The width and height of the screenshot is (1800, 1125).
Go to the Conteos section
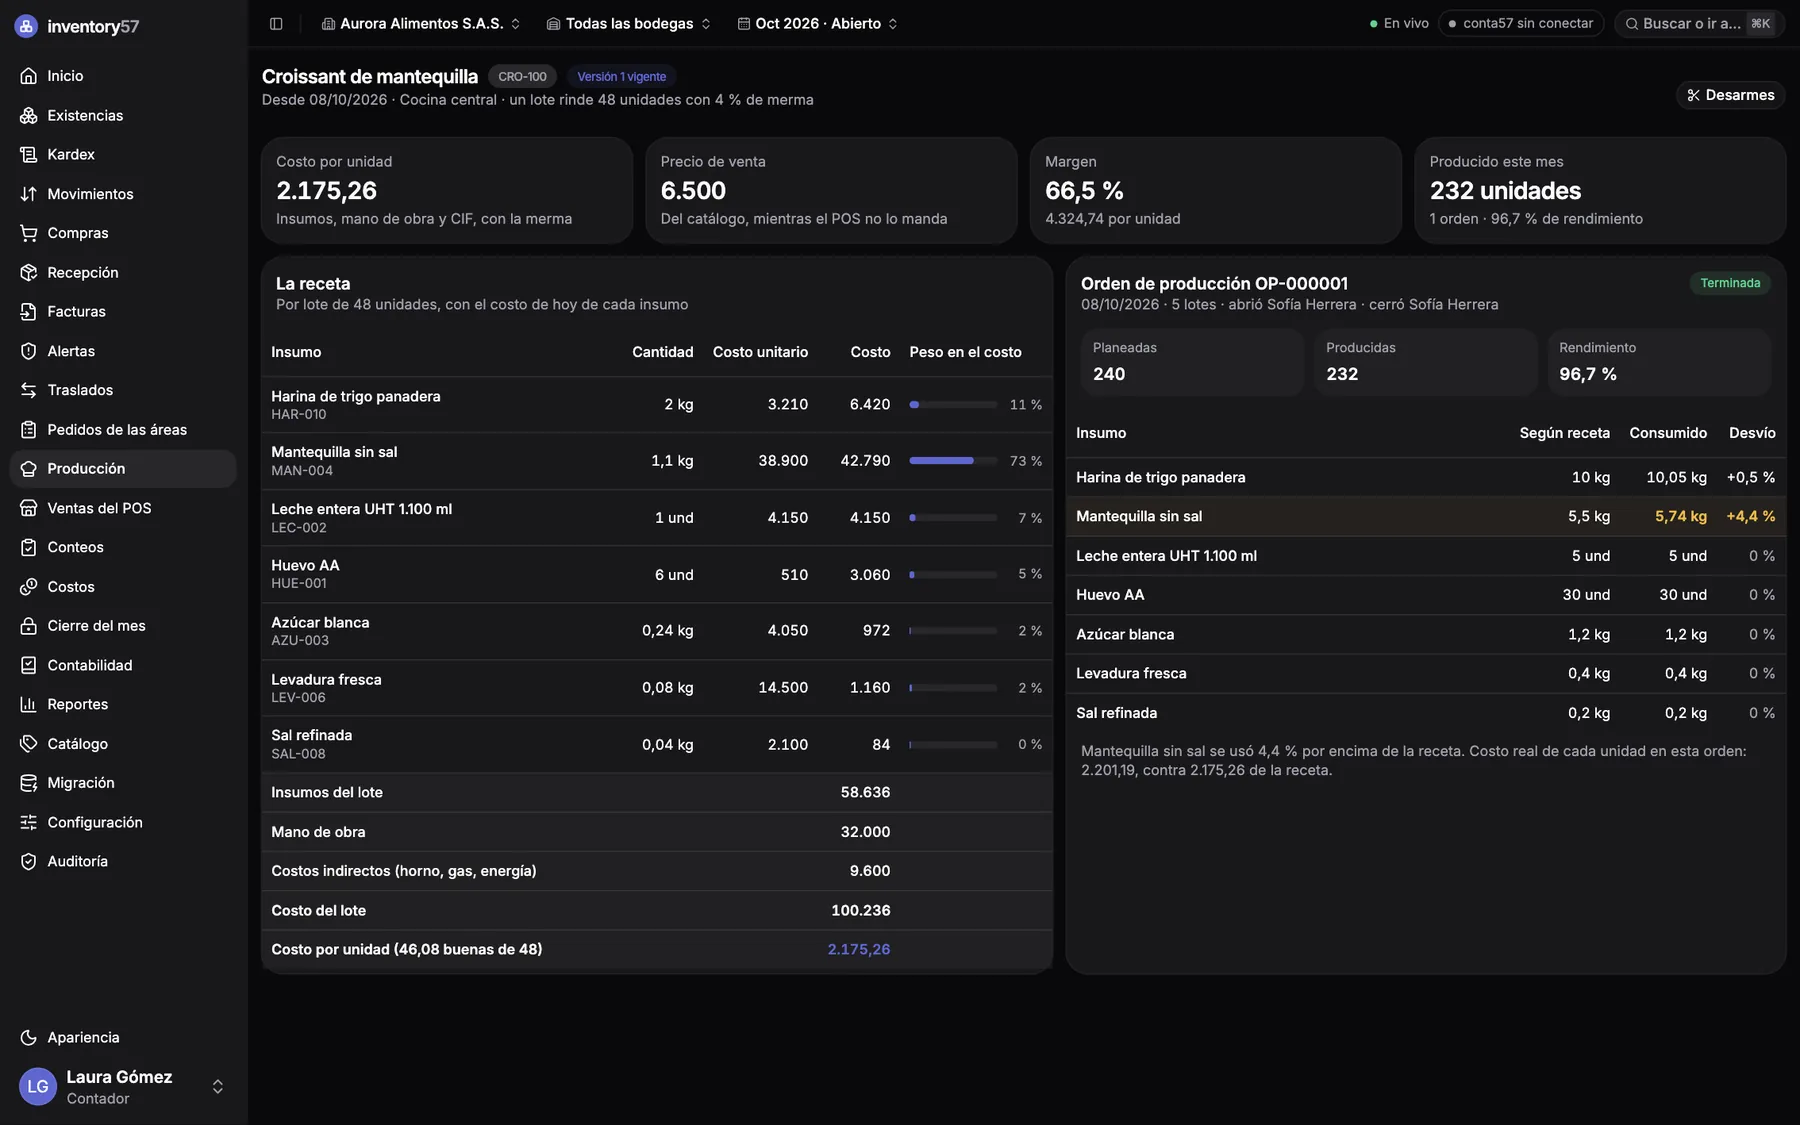pos(123,548)
